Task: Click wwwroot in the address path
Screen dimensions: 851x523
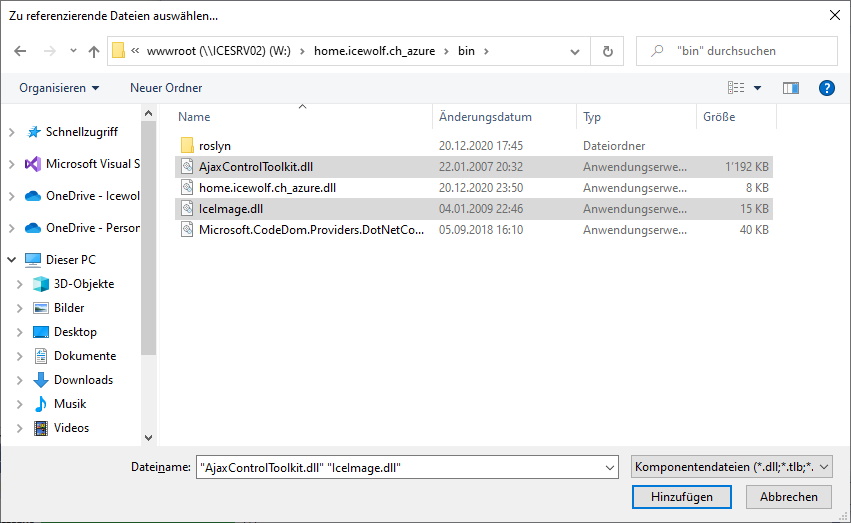Action: pyautogui.click(x=219, y=51)
